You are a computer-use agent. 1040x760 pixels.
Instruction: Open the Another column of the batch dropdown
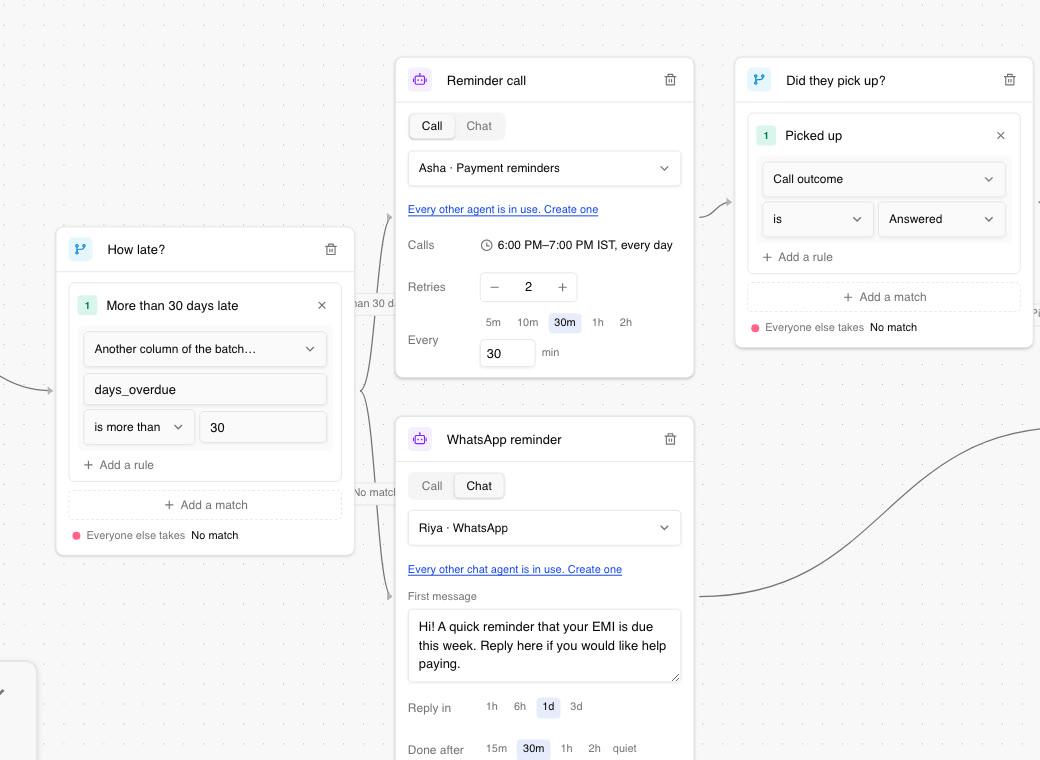click(x=205, y=349)
